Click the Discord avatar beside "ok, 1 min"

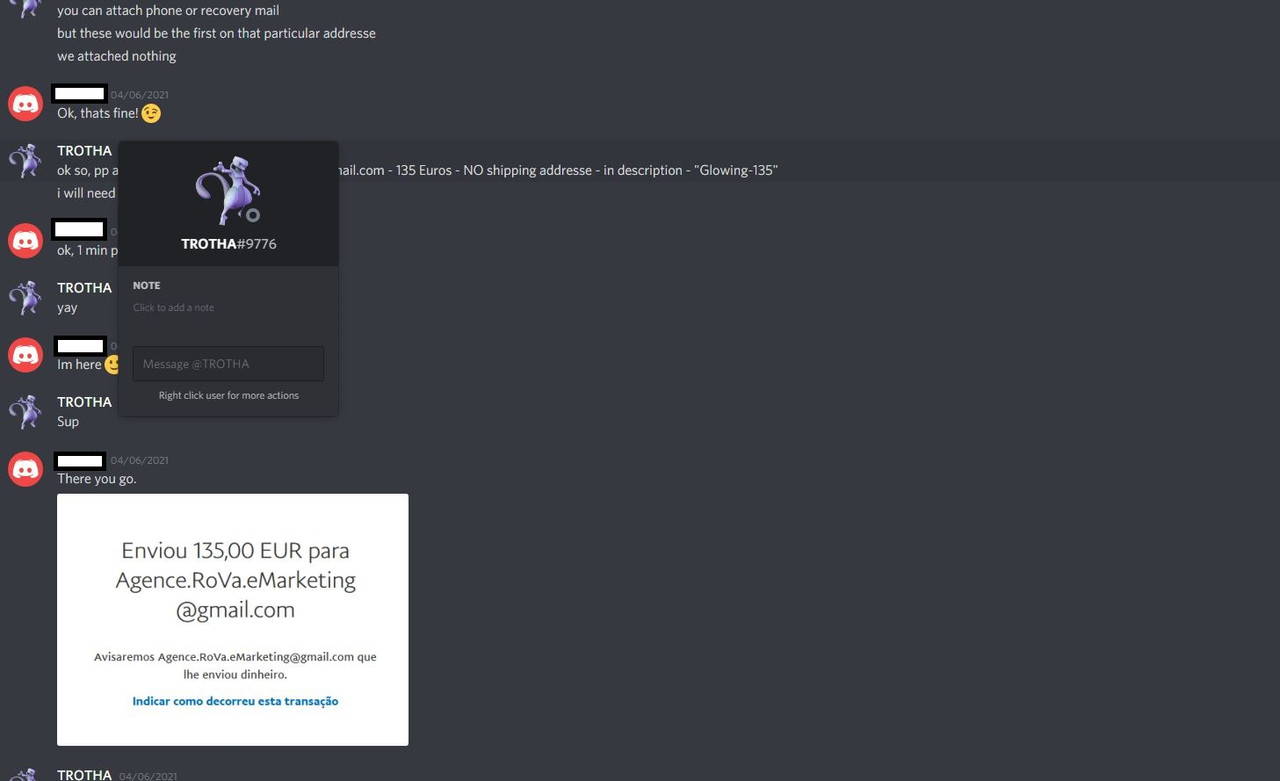point(25,240)
